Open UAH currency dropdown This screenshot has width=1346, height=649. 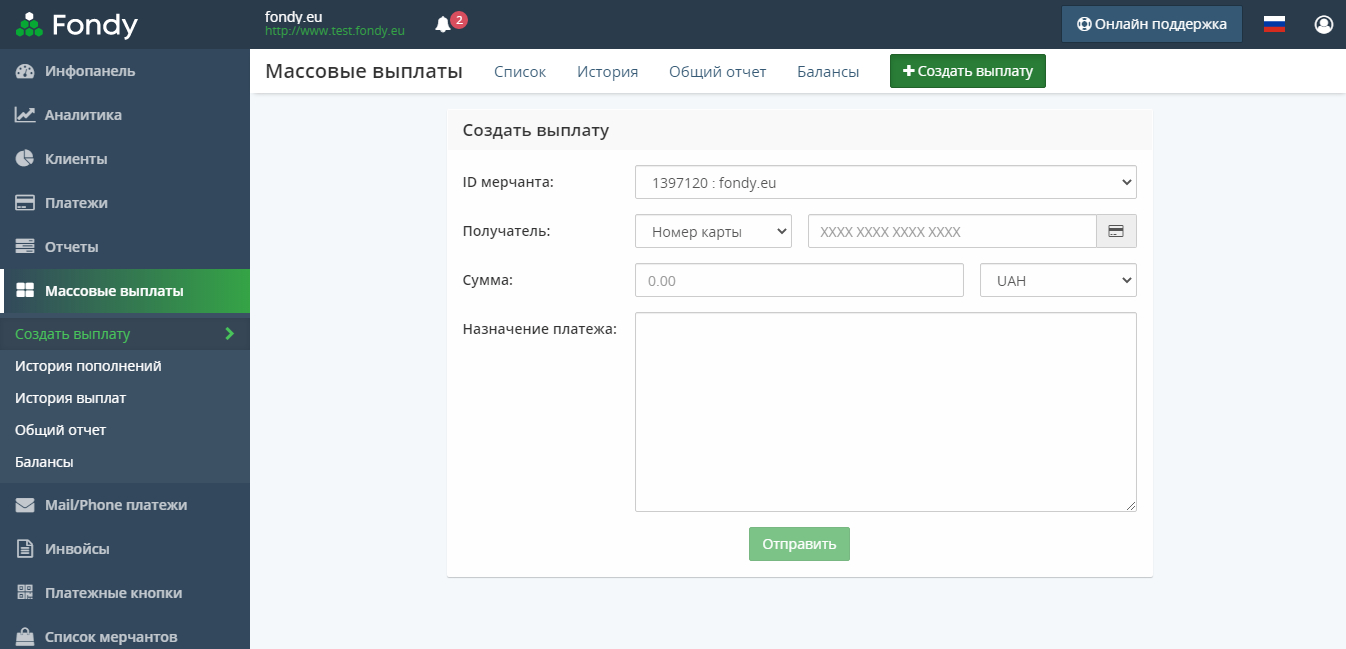(x=1058, y=280)
